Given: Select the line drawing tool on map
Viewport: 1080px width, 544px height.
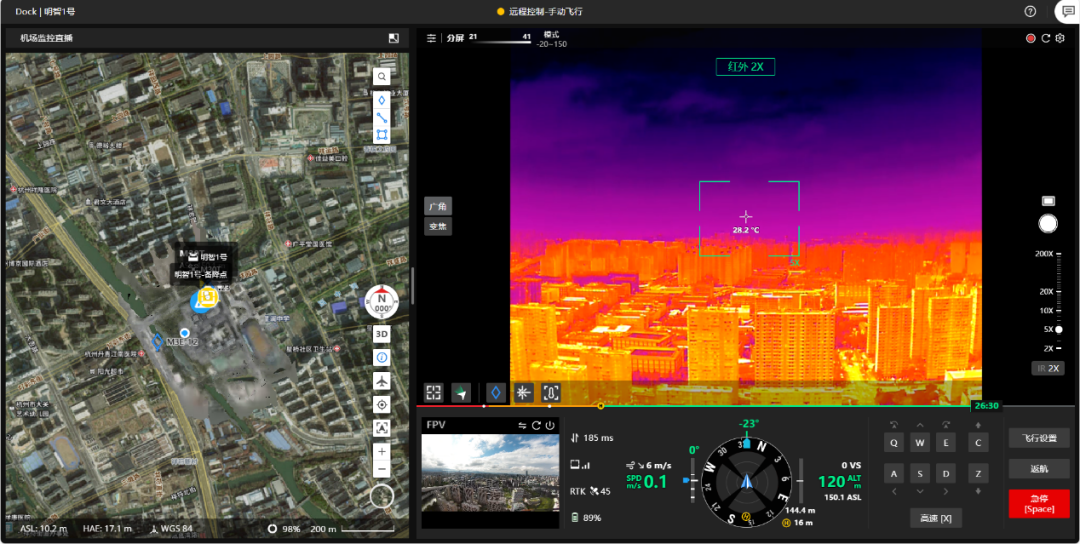Looking at the screenshot, I should [x=382, y=118].
